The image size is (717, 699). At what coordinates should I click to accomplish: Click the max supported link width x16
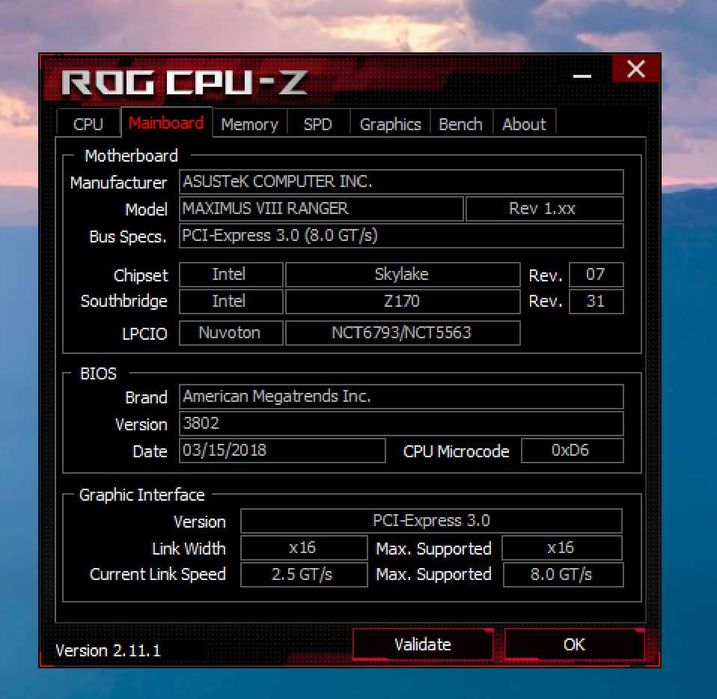[562, 548]
